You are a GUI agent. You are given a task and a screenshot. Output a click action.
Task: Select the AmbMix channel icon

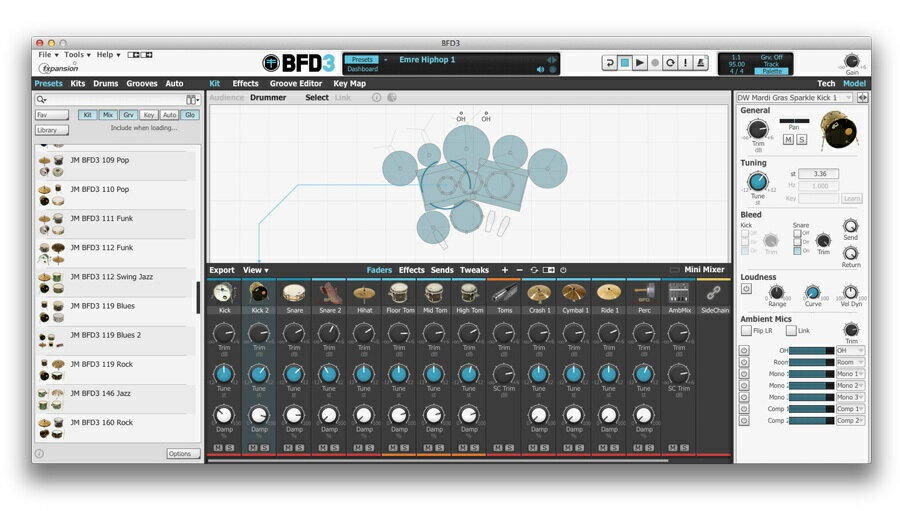679,293
